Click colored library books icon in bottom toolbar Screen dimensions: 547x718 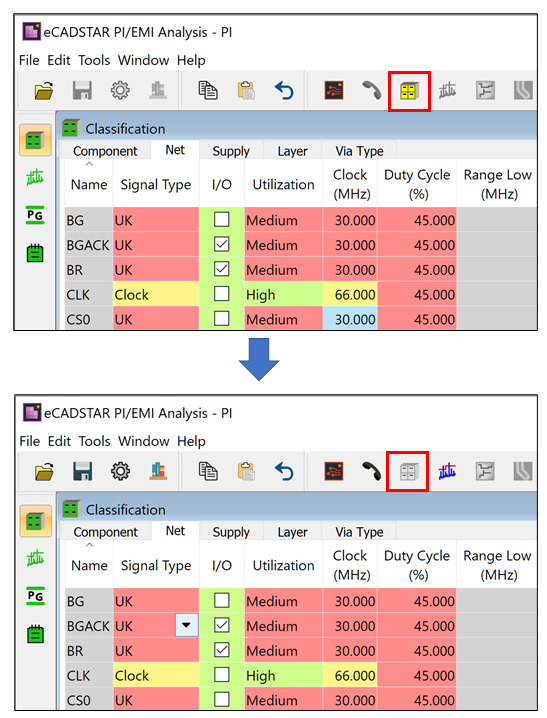coord(158,471)
